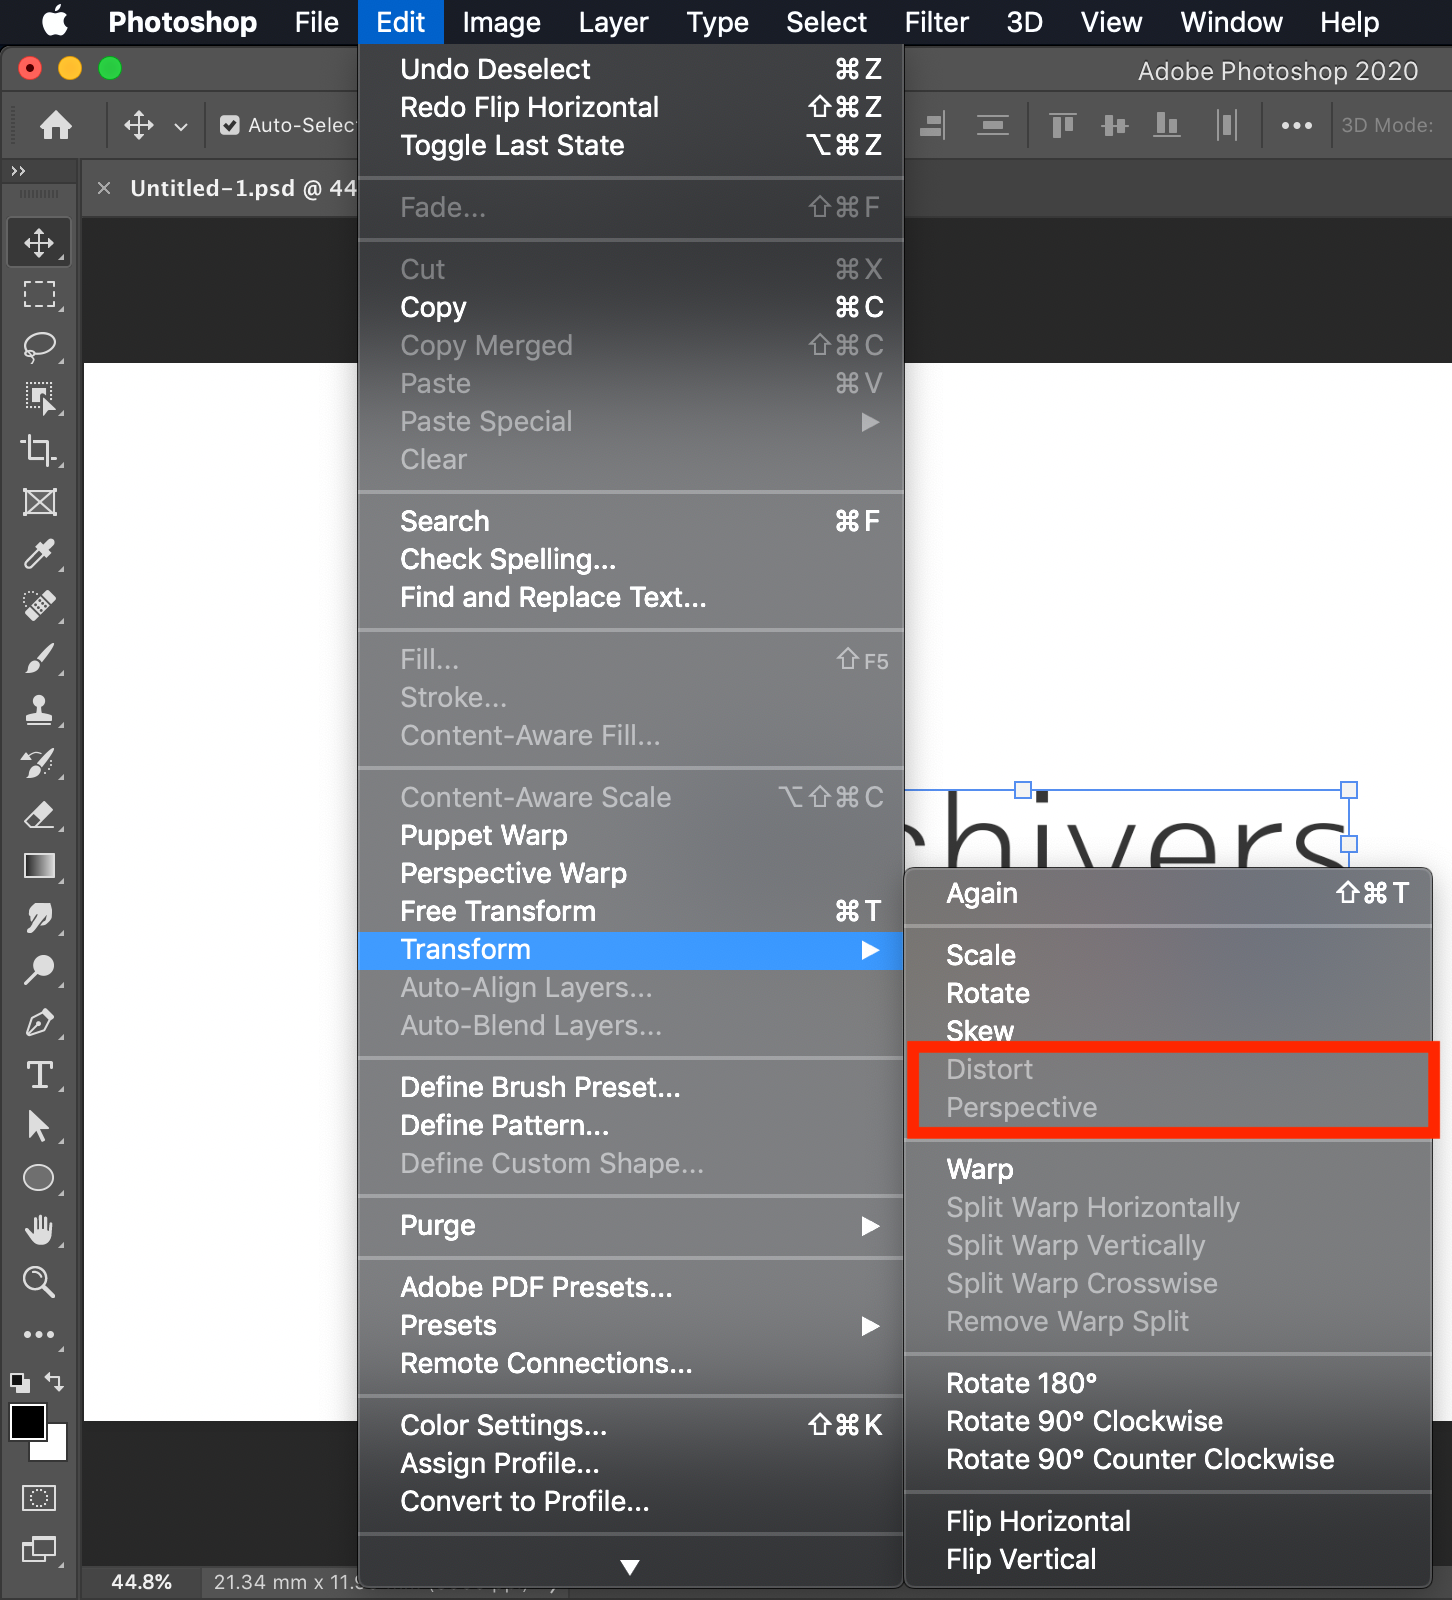Open the Edit menu in menu bar
The width and height of the screenshot is (1452, 1600).
tap(401, 22)
